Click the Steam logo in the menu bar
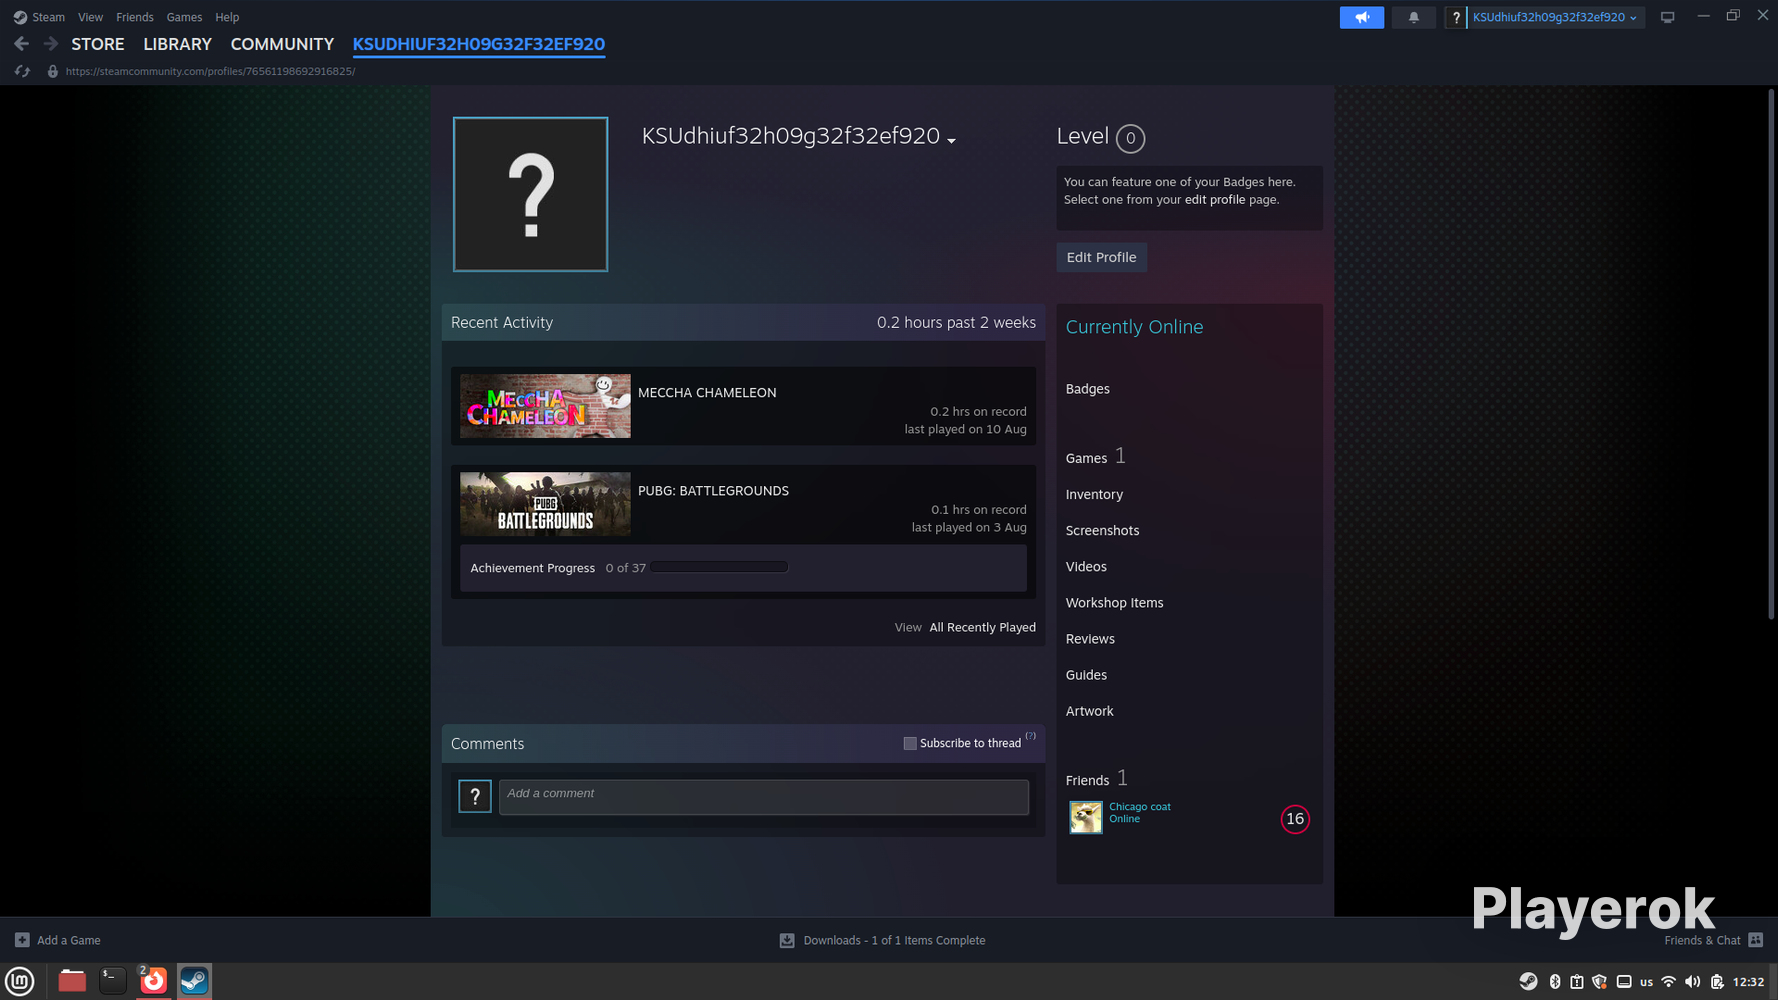The width and height of the screenshot is (1778, 1000). 20,17
